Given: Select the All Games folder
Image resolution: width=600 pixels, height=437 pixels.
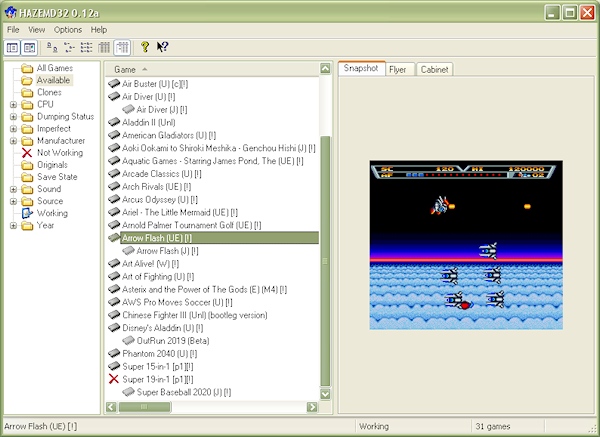Looking at the screenshot, I should point(54,68).
